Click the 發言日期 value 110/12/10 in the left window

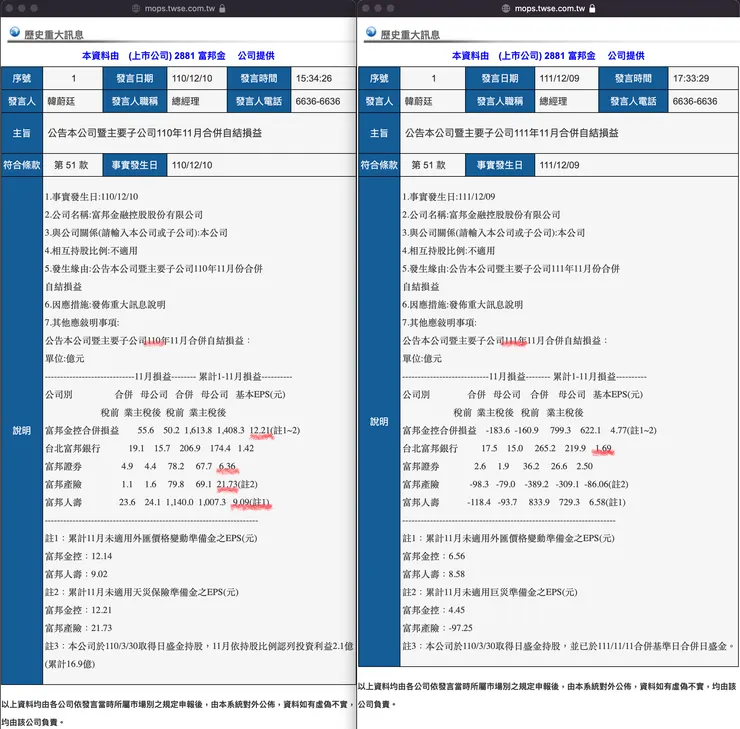click(192, 78)
